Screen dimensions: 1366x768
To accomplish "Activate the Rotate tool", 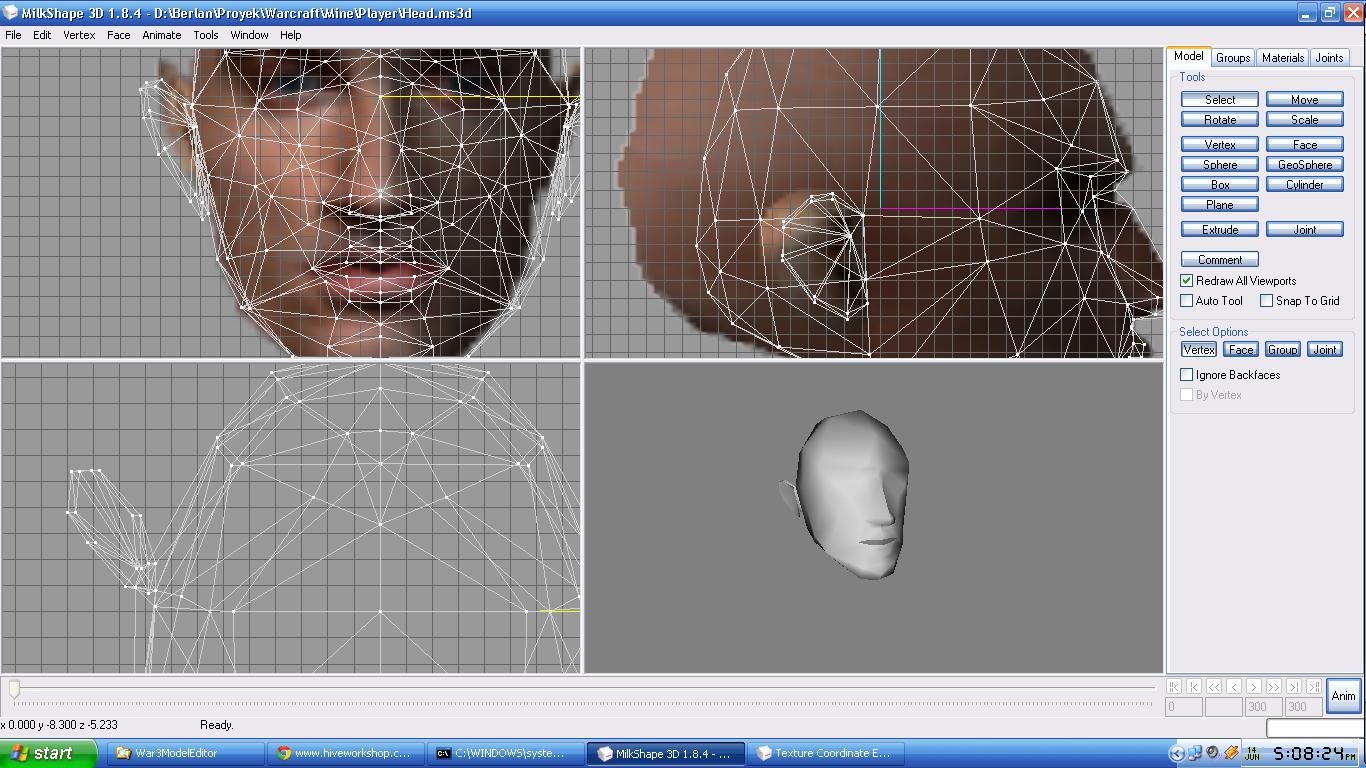I will point(1220,119).
